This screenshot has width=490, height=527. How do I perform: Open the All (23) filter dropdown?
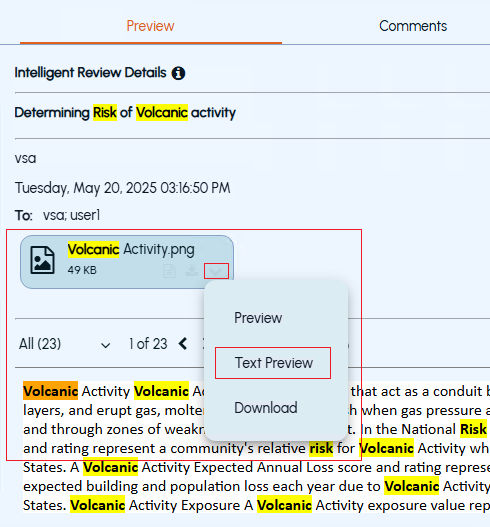[x=65, y=344]
